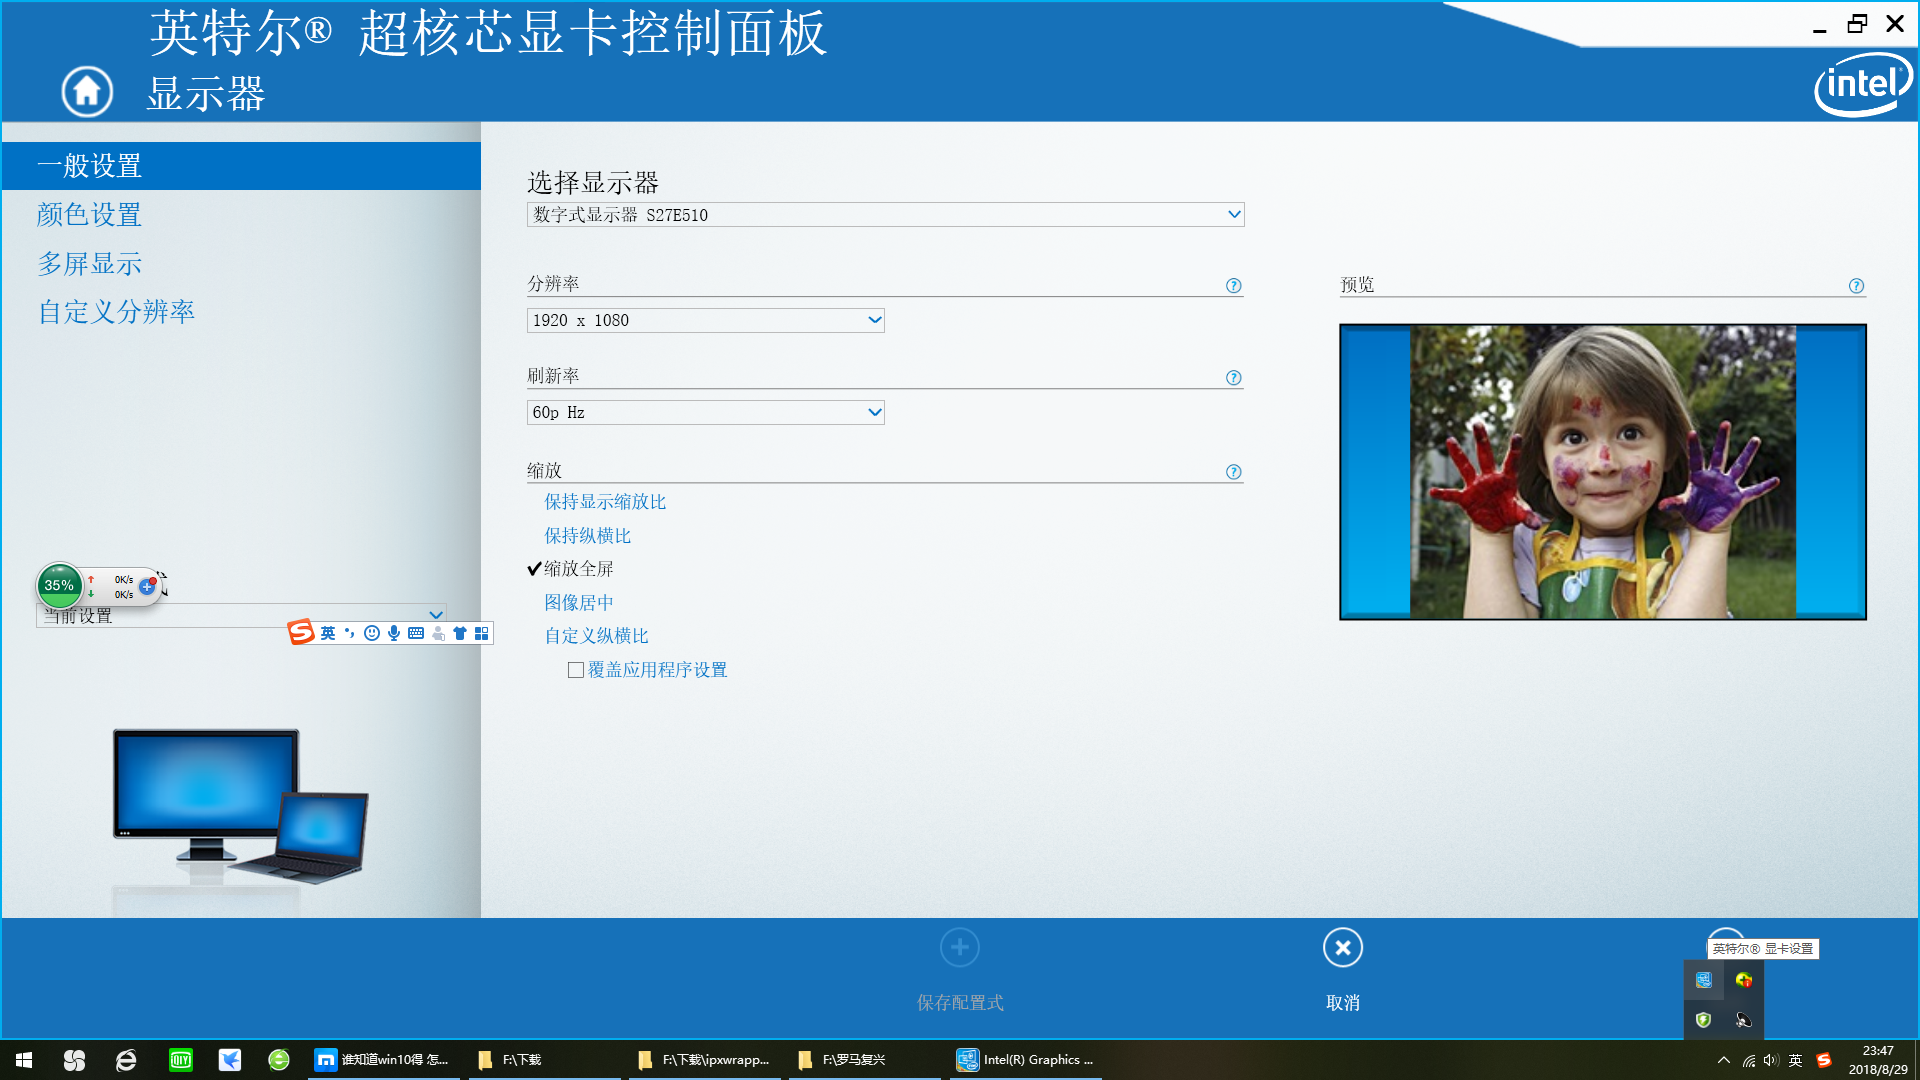Open Sogou skin settings via the T-shirt icon

(460, 633)
